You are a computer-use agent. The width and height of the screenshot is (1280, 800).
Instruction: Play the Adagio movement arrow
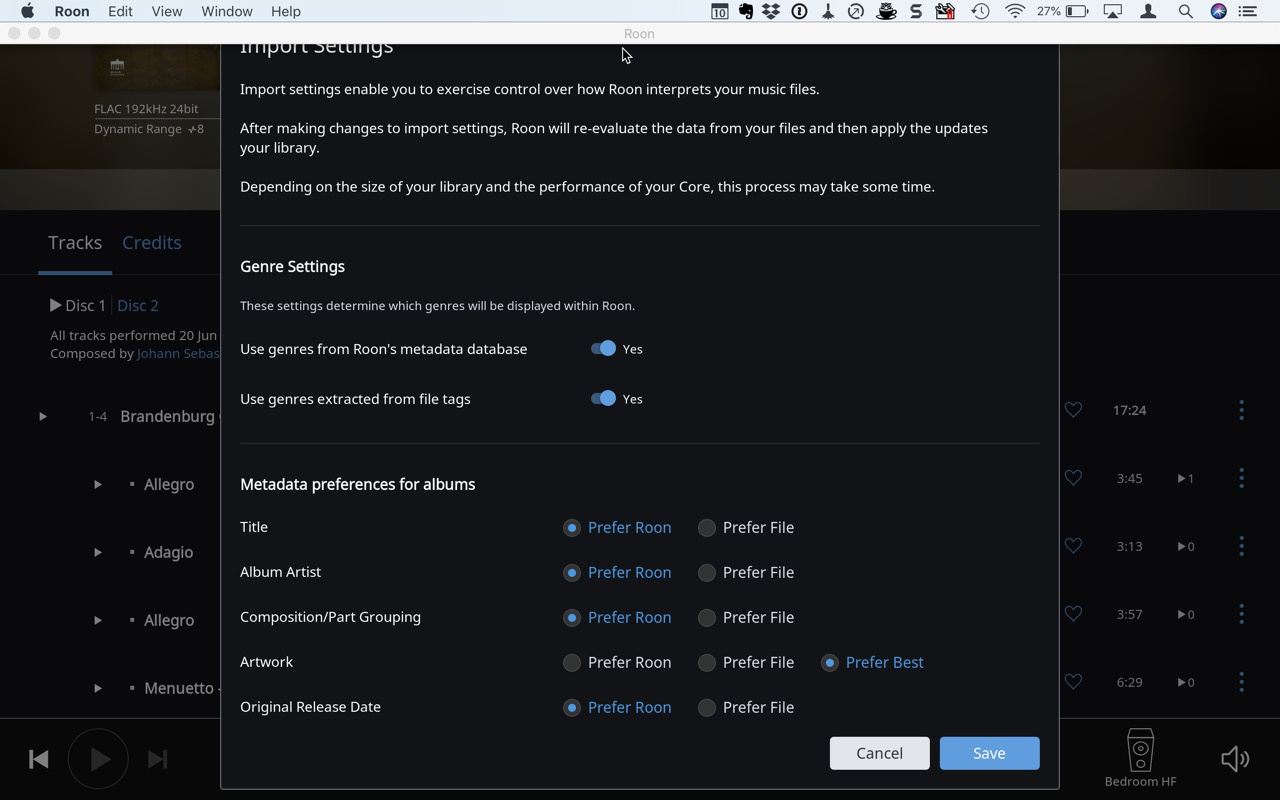coord(98,552)
